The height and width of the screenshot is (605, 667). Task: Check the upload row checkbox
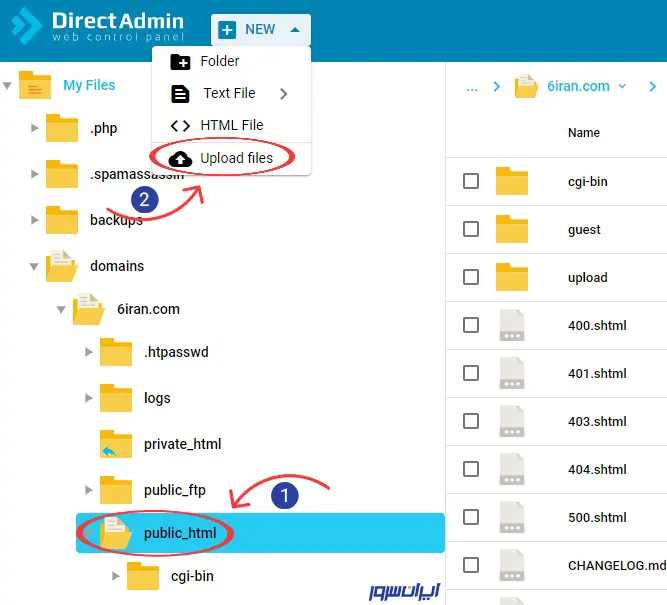point(471,277)
